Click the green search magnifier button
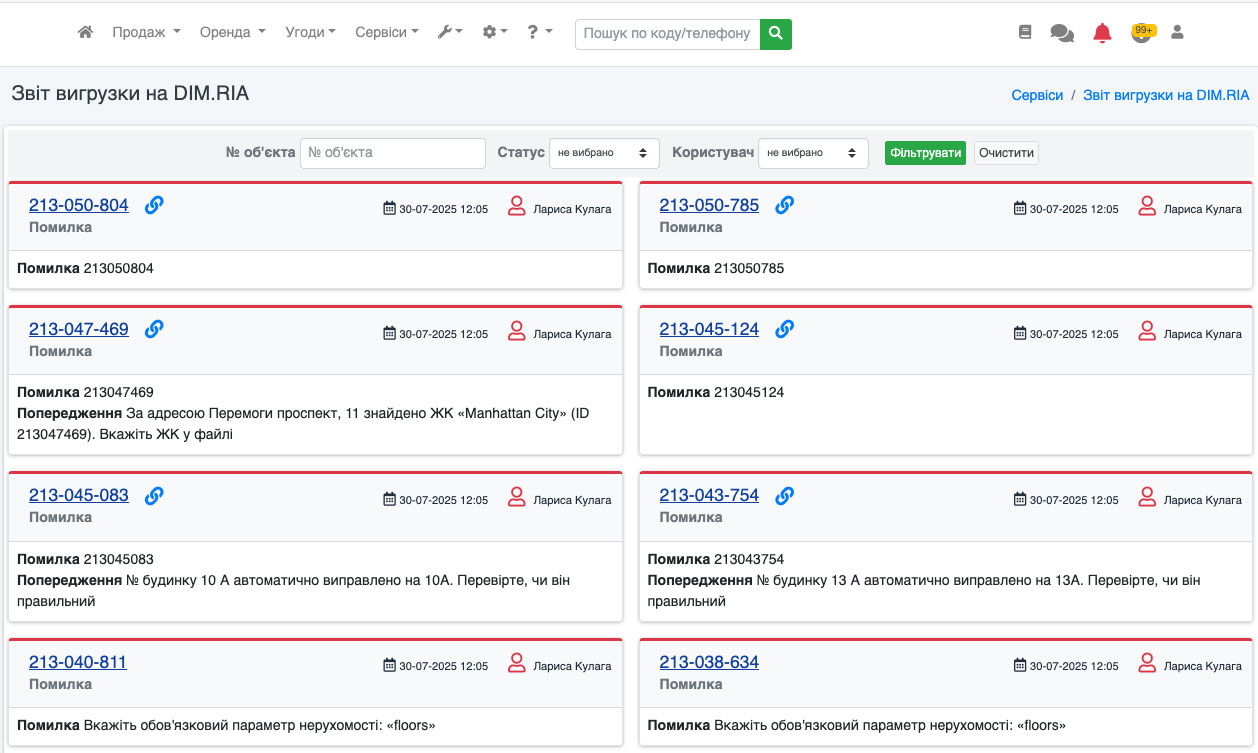This screenshot has height=753, width=1258. coord(775,33)
